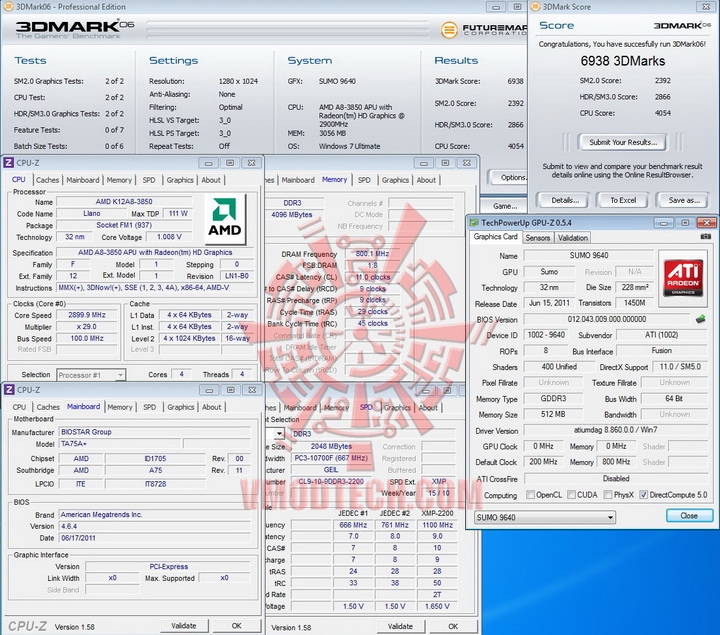Click Validate in the SPD CPU-Z window
This screenshot has height=635, width=720.
point(400,626)
